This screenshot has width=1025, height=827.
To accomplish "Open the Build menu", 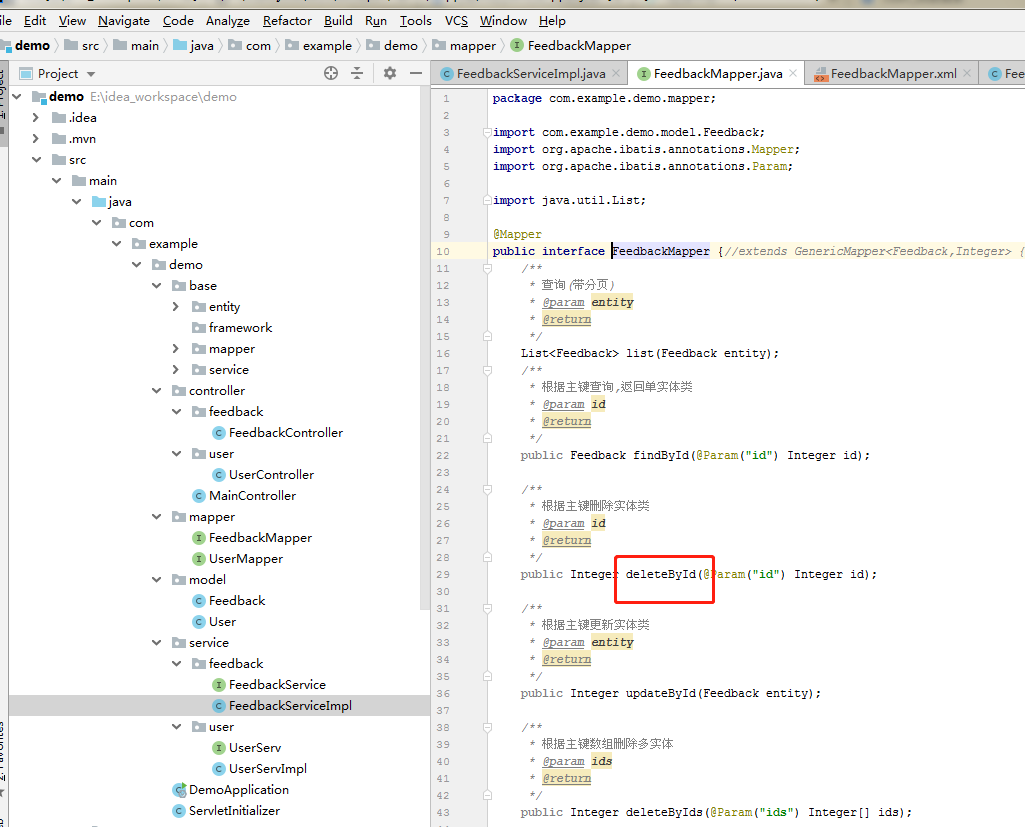I will click(x=338, y=20).
